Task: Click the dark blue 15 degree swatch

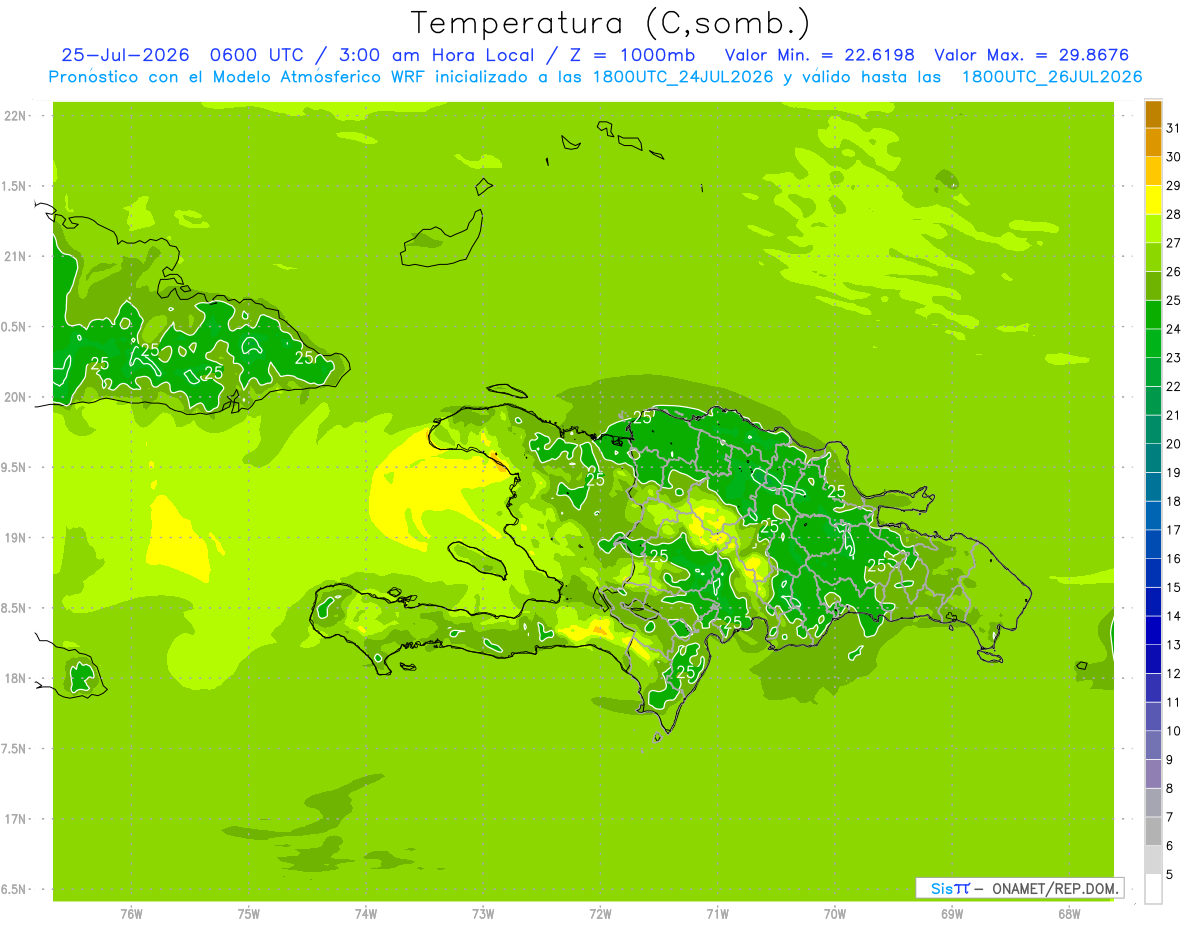Action: 1153,573
